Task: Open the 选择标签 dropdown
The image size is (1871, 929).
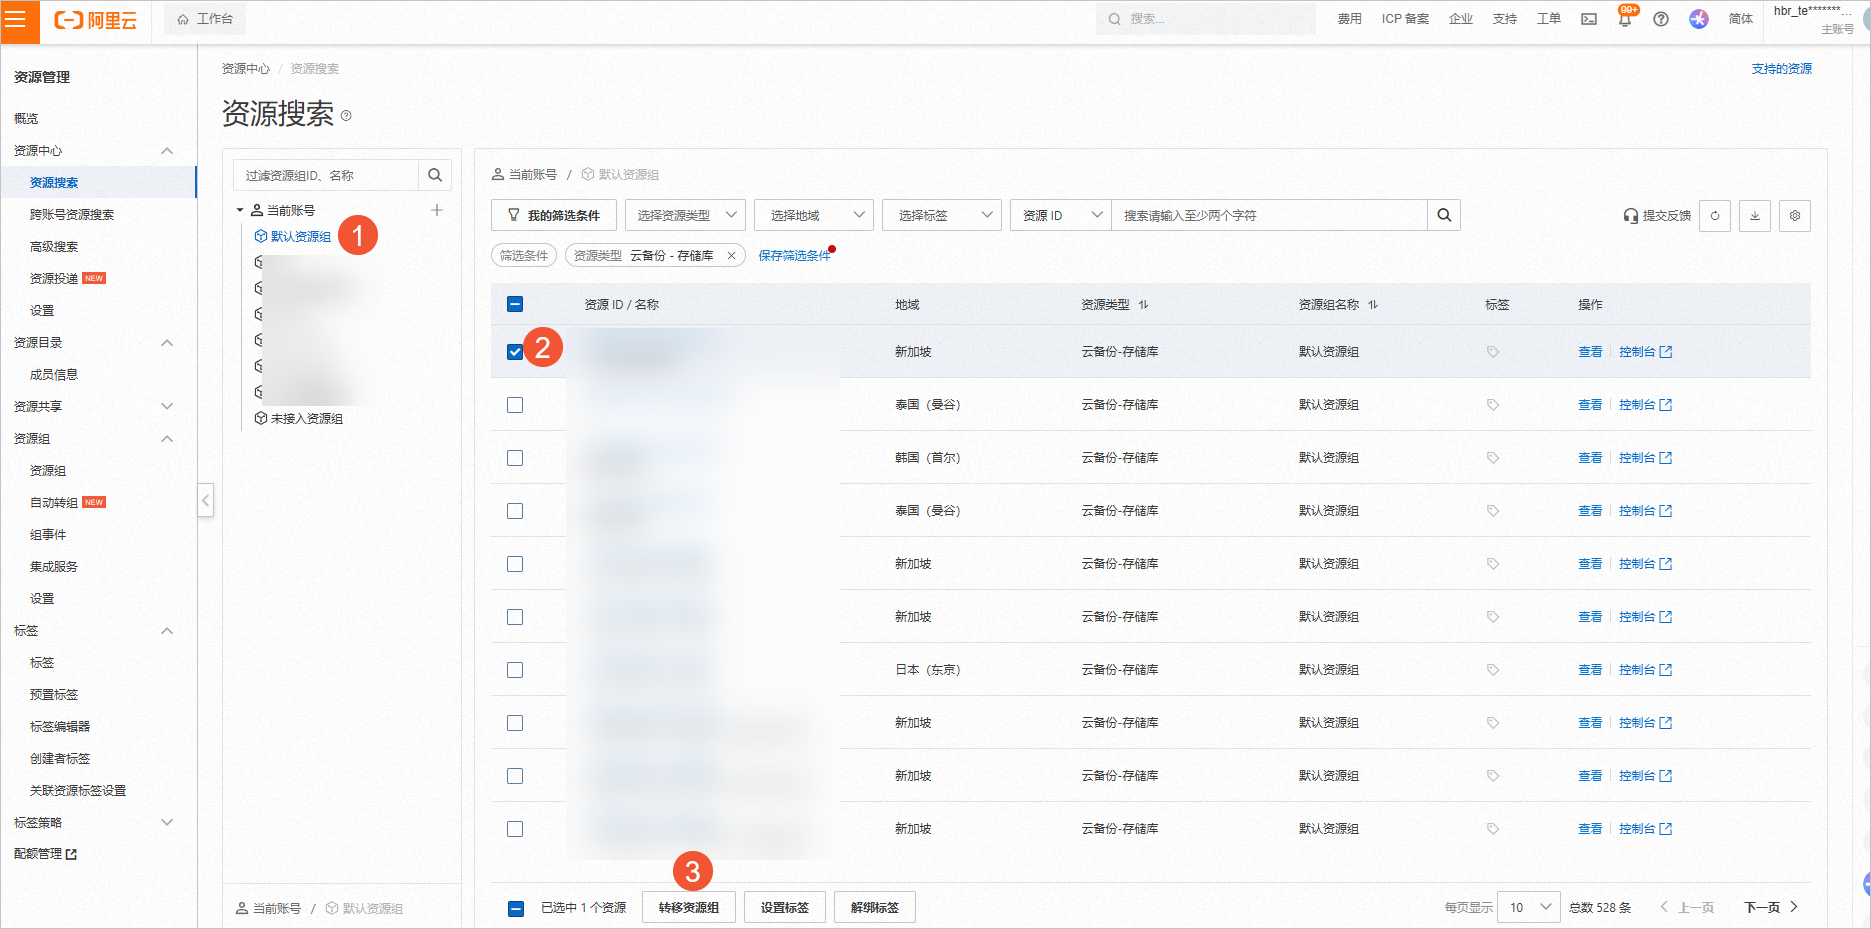Action: click(942, 215)
